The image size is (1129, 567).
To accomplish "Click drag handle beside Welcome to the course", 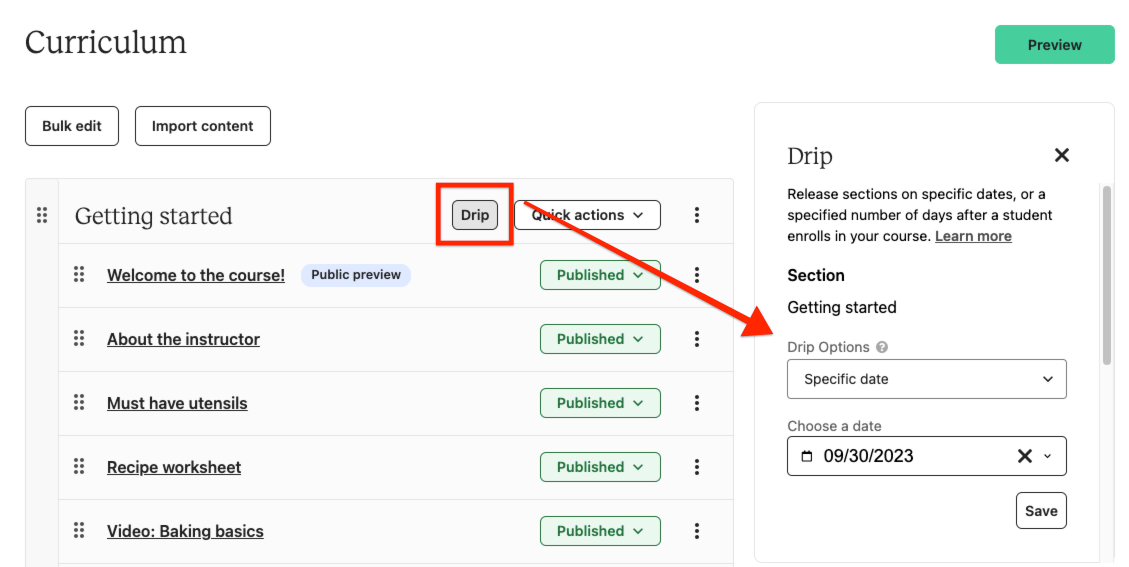I will 79,275.
